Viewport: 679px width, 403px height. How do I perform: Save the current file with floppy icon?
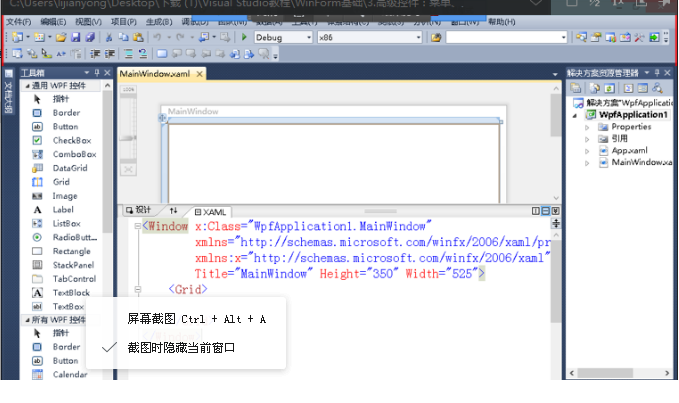[x=76, y=38]
